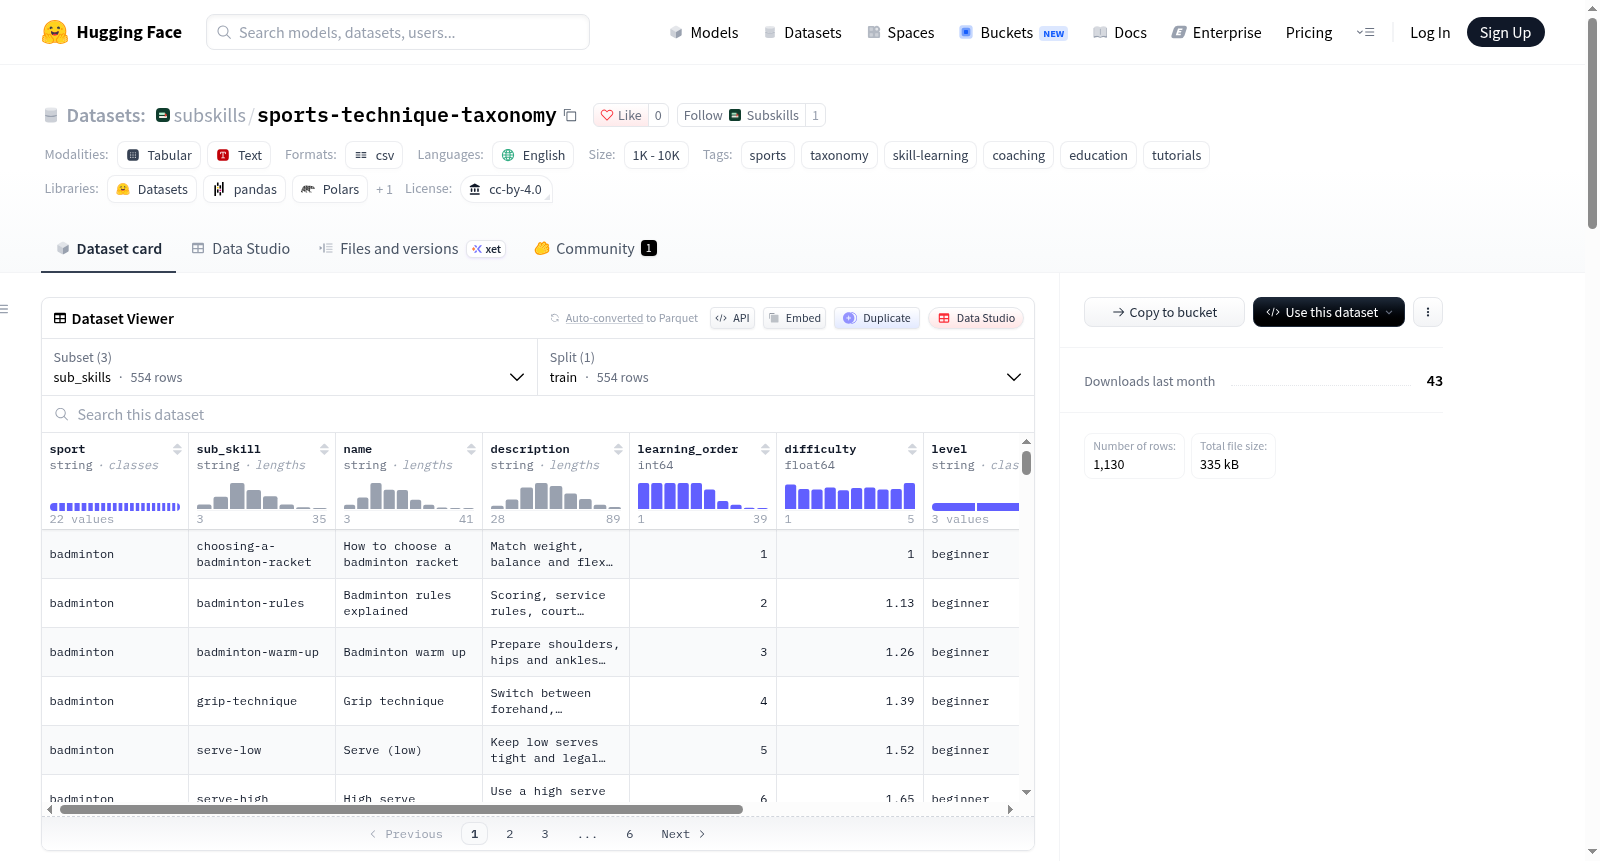Screen dimensions: 1600x861
Task: Click the subskills organization avatar icon
Action: pyautogui.click(x=163, y=115)
